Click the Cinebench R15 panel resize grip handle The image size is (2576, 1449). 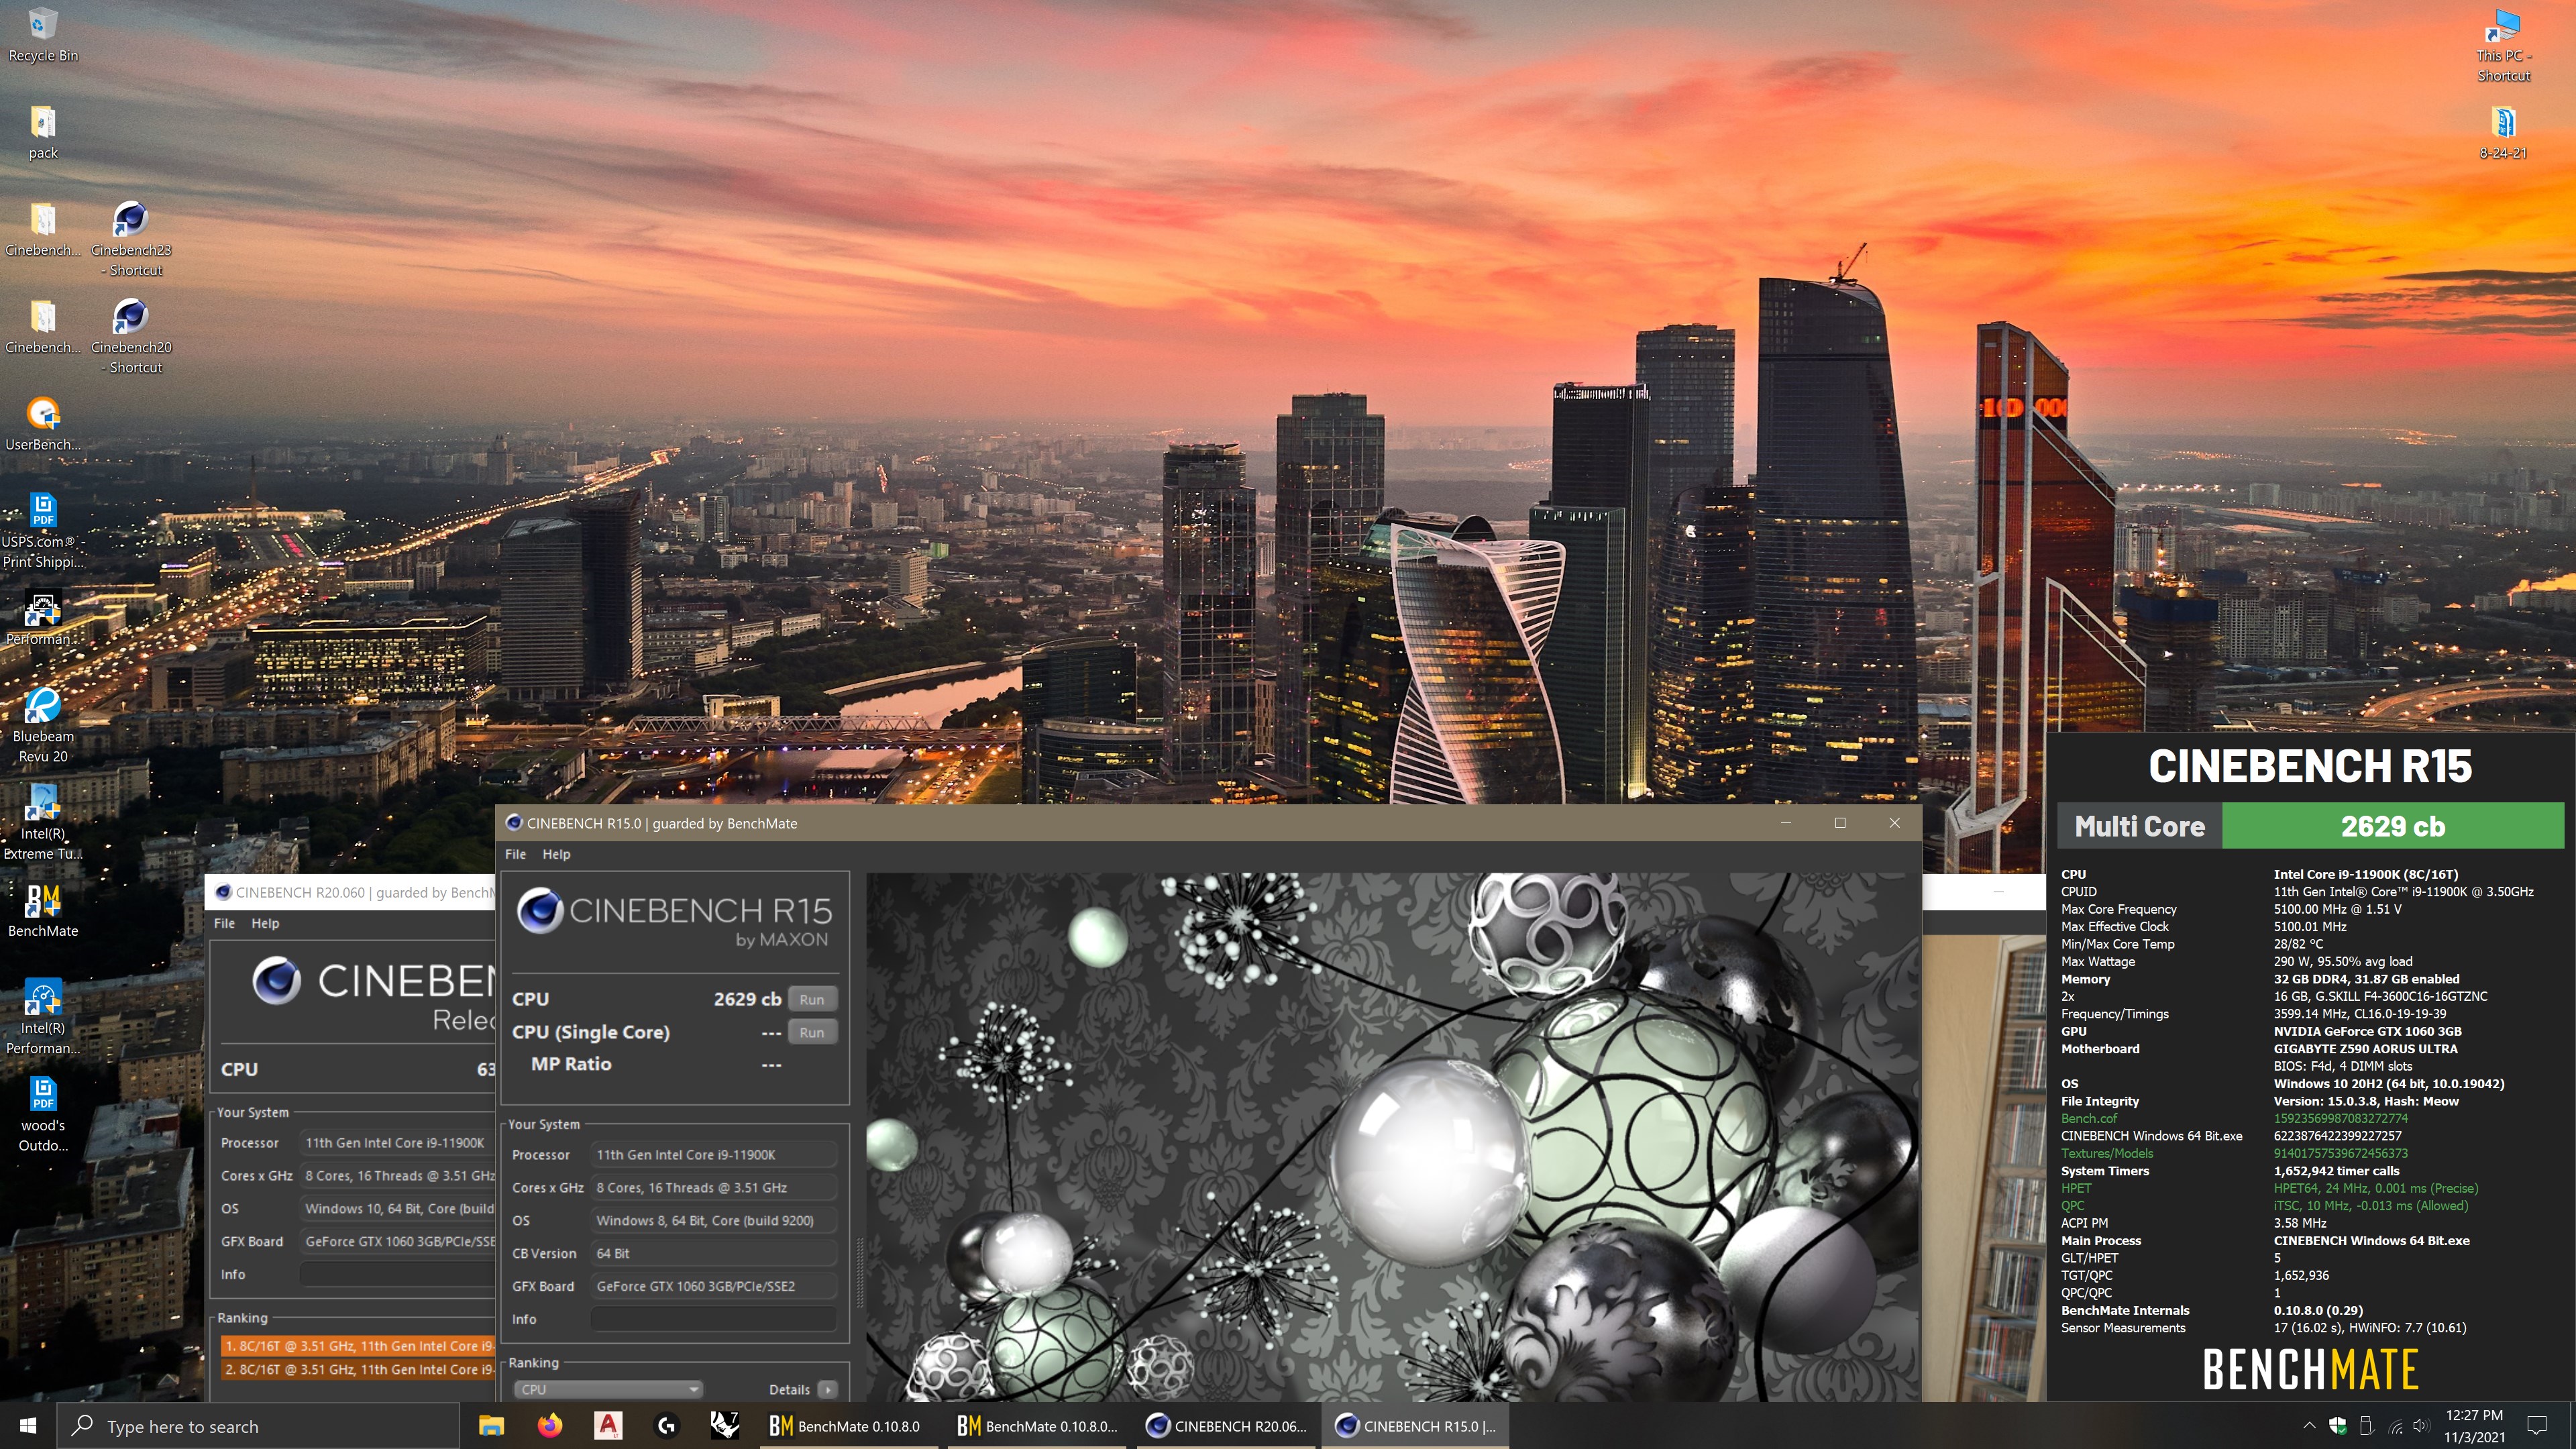point(858,1272)
